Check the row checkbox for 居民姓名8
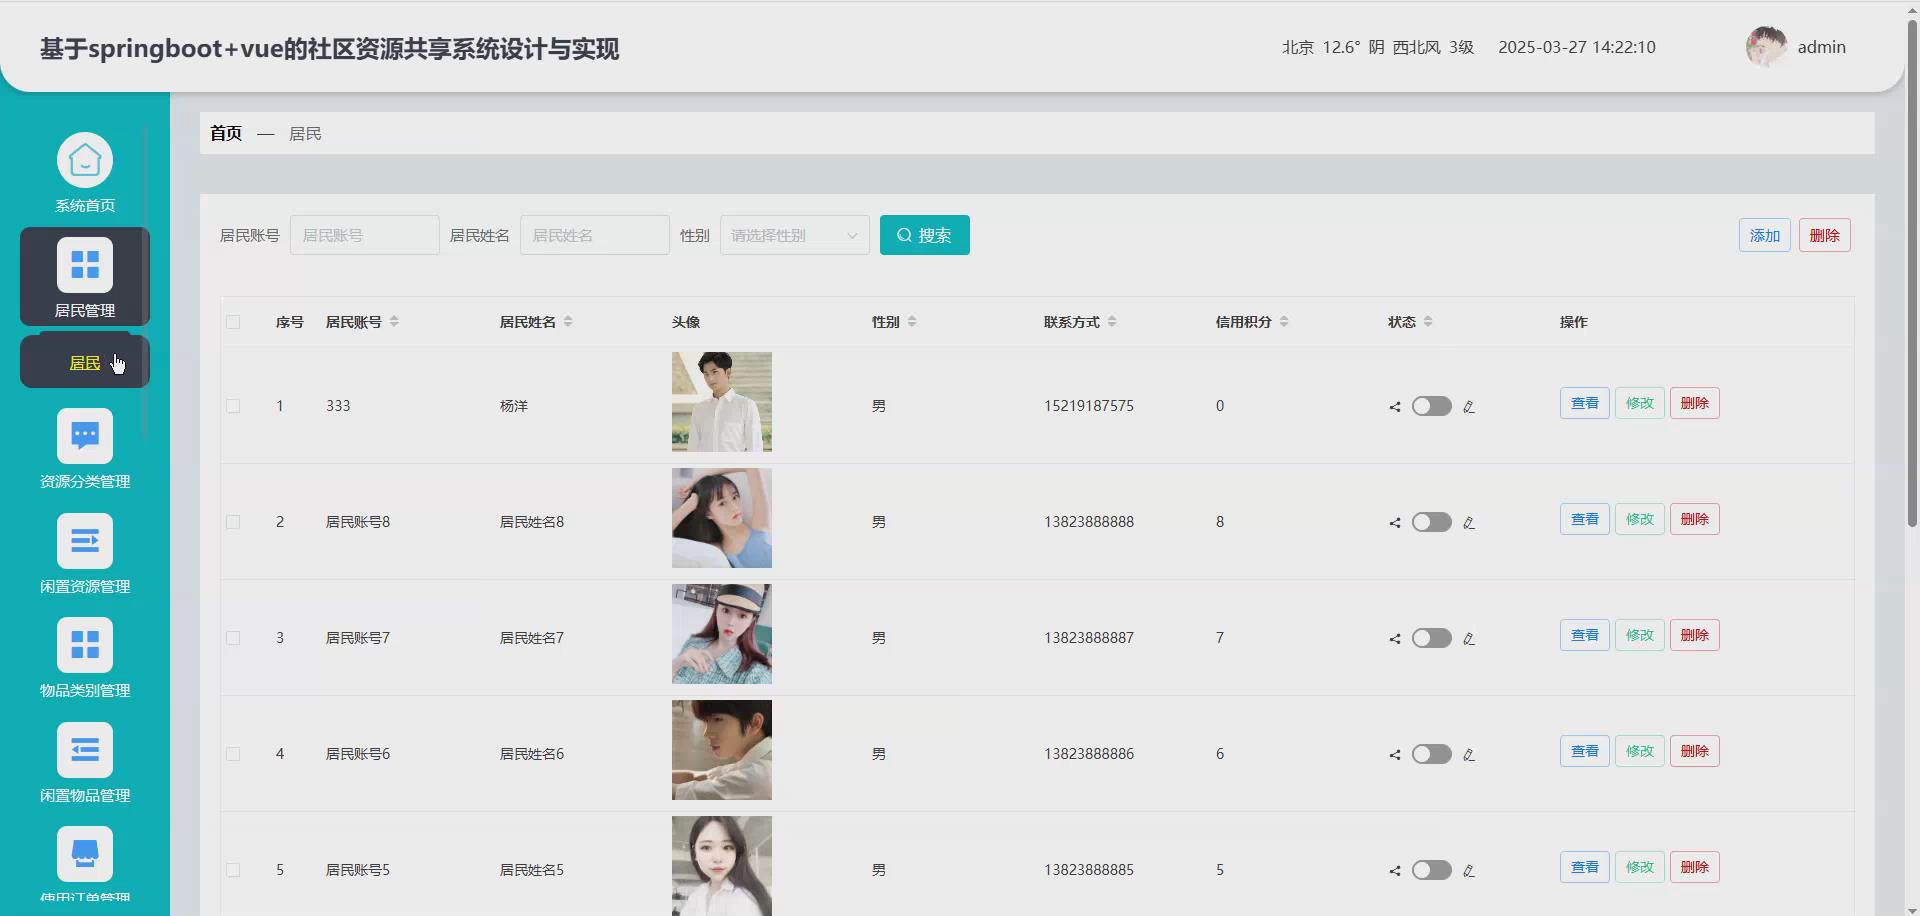The width and height of the screenshot is (1920, 916). [233, 522]
